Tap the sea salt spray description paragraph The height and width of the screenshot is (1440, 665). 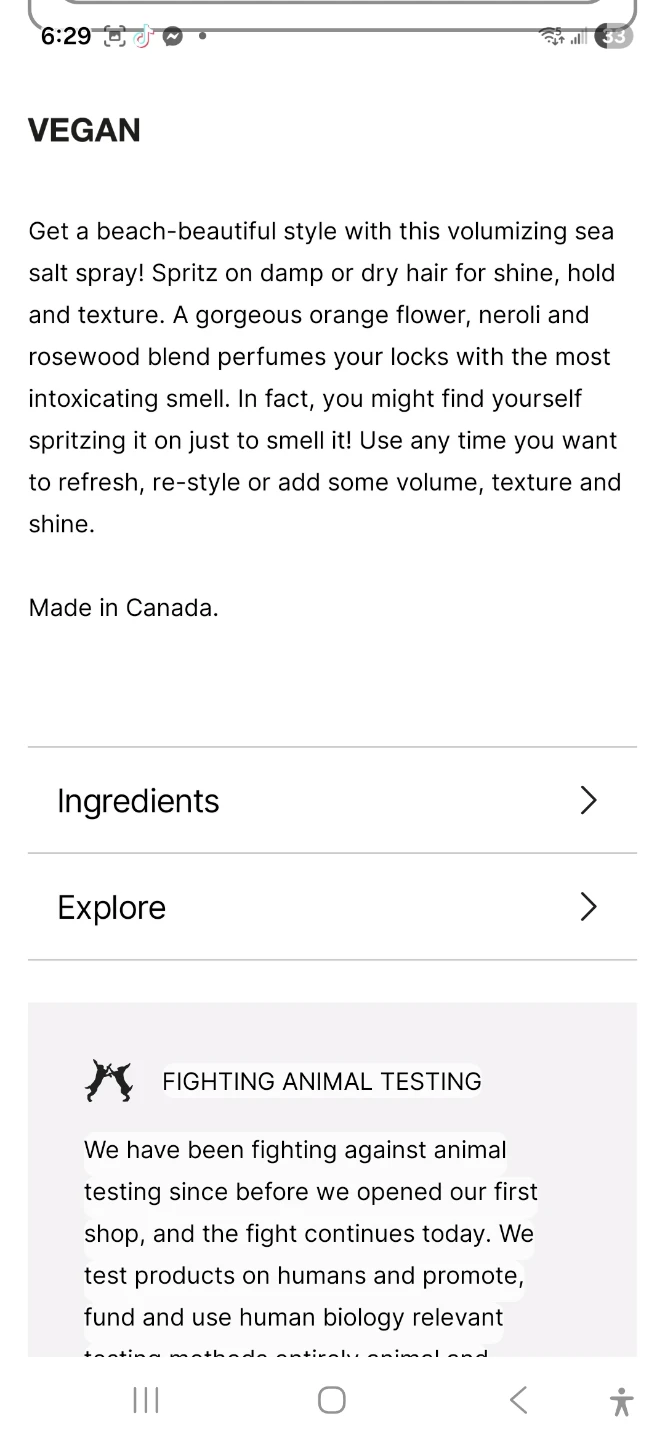325,377
